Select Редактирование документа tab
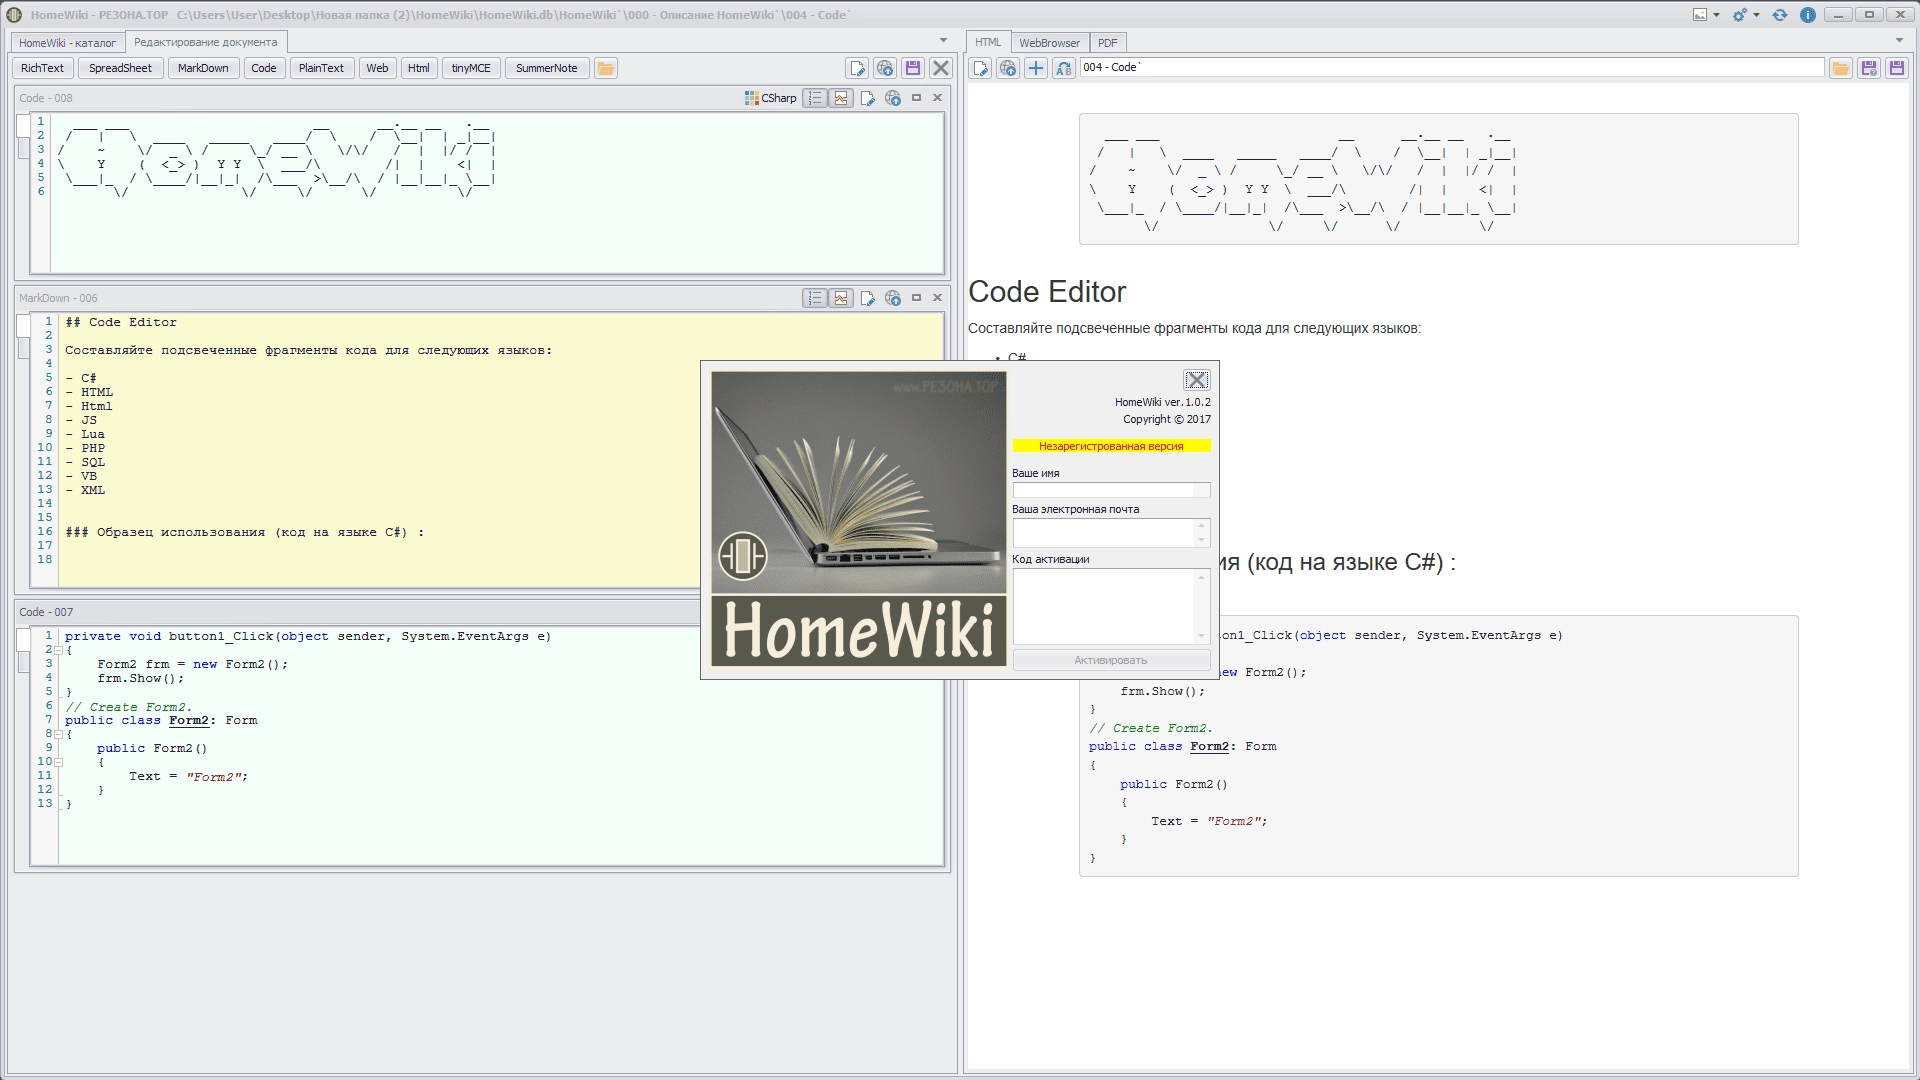This screenshot has height=1080, width=1920. [206, 42]
